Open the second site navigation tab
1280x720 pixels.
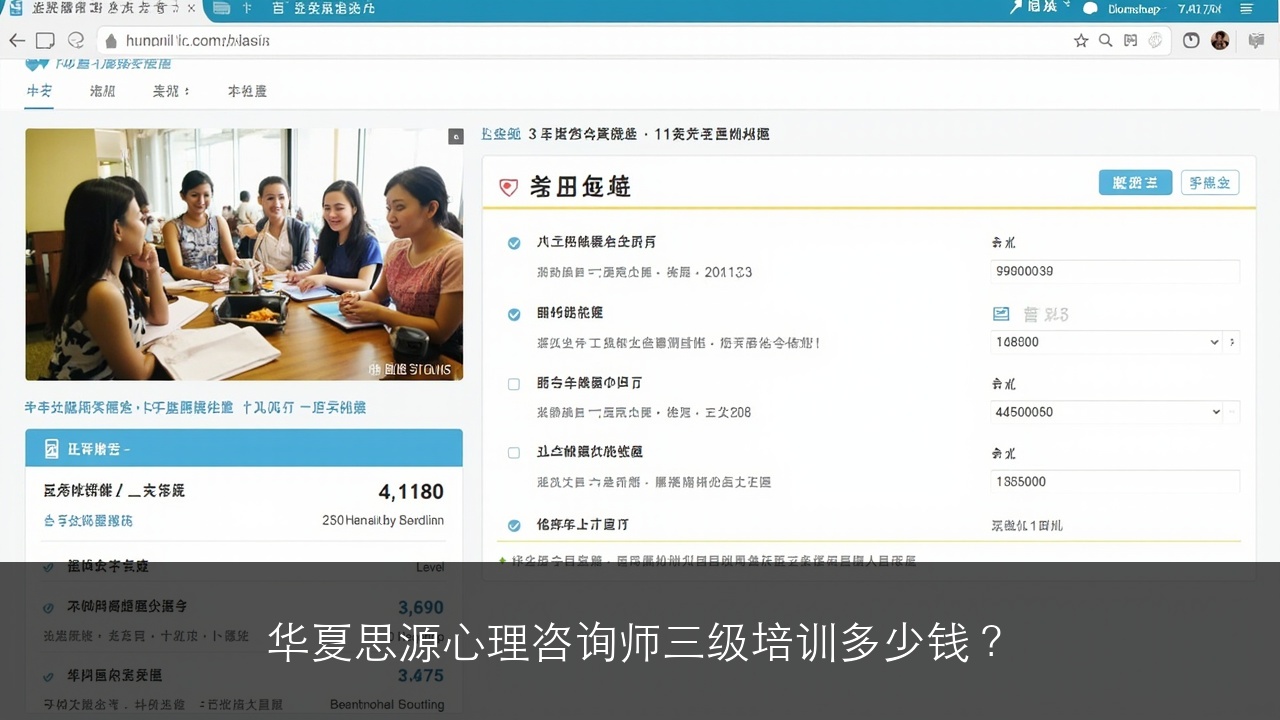click(x=102, y=91)
